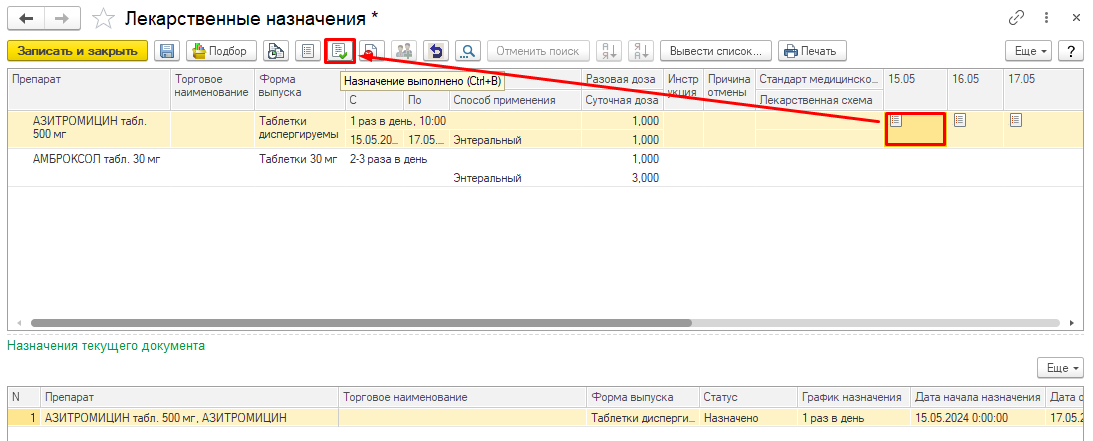Image resolution: width=1093 pixels, height=441 pixels.
Task: Open the three-dots window menu
Action: click(x=1046, y=19)
